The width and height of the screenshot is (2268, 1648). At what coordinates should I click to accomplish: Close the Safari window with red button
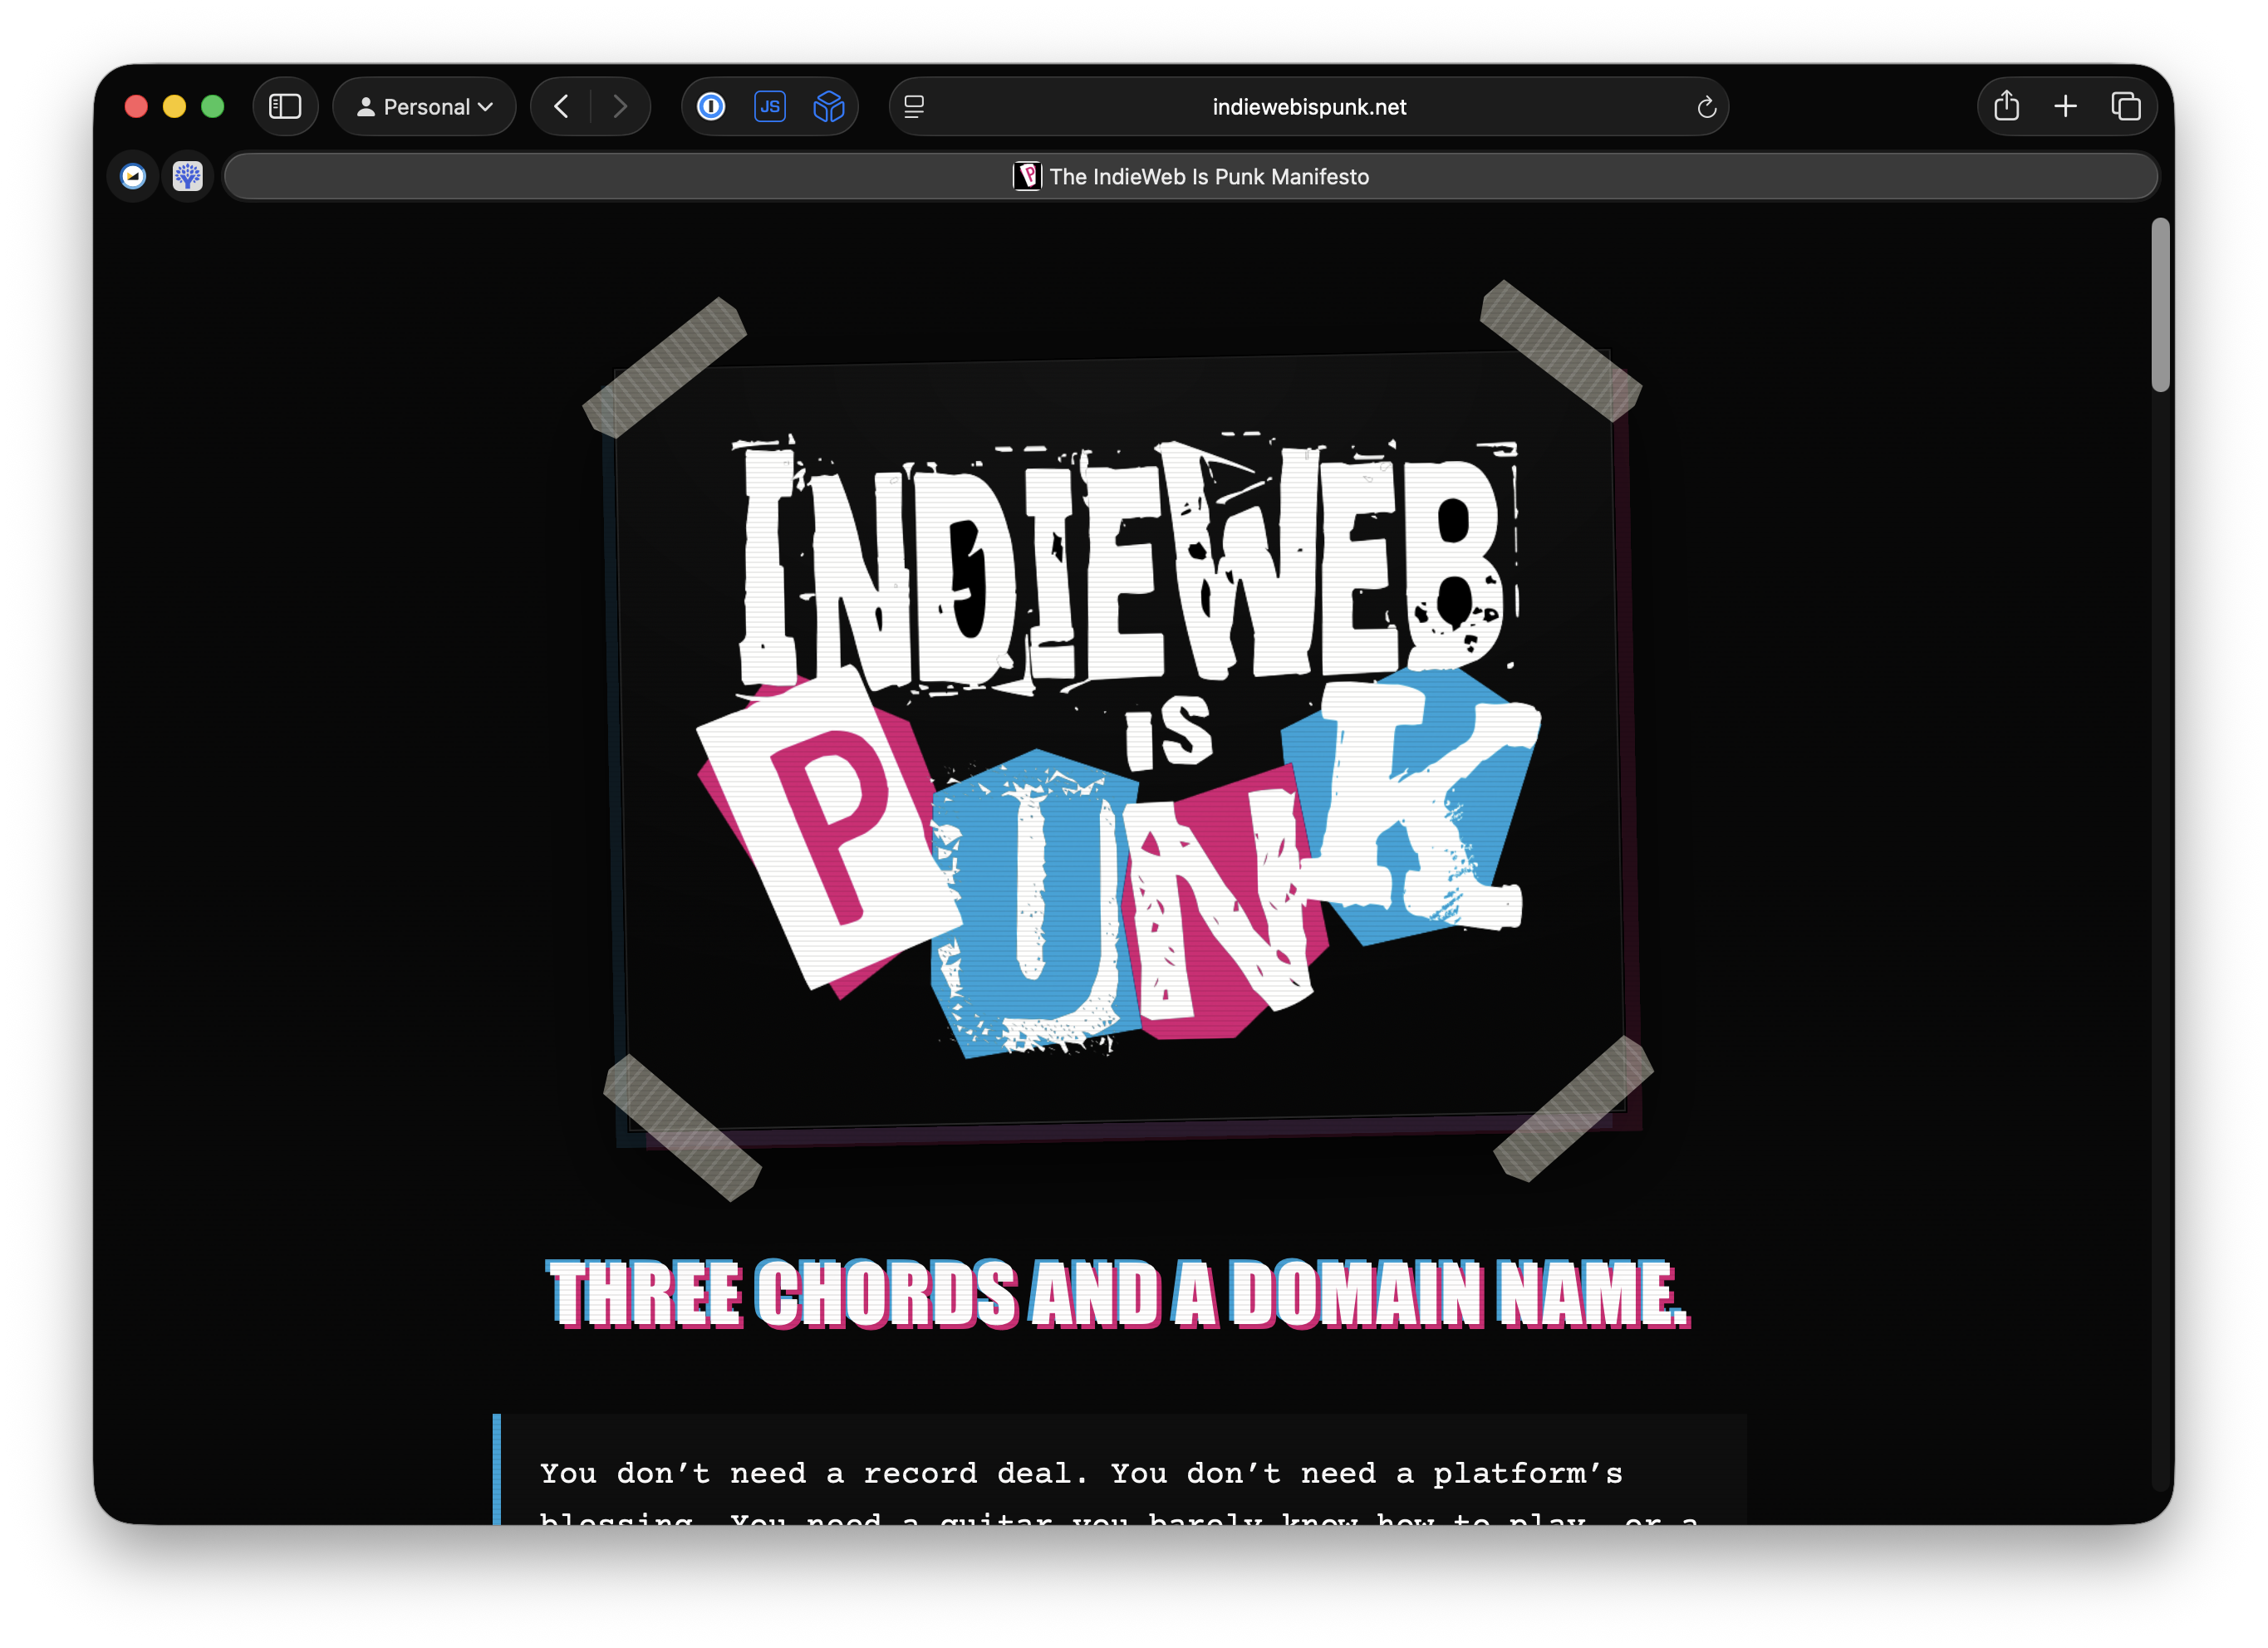point(136,106)
